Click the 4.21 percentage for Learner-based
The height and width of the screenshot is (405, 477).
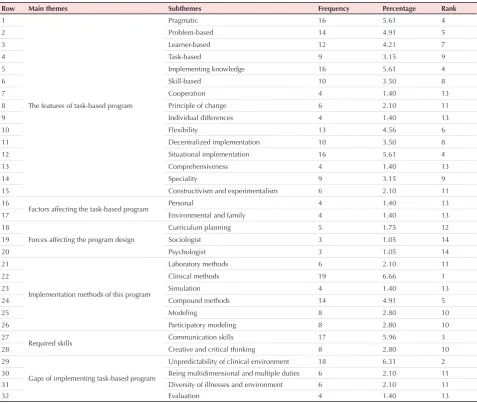point(389,44)
